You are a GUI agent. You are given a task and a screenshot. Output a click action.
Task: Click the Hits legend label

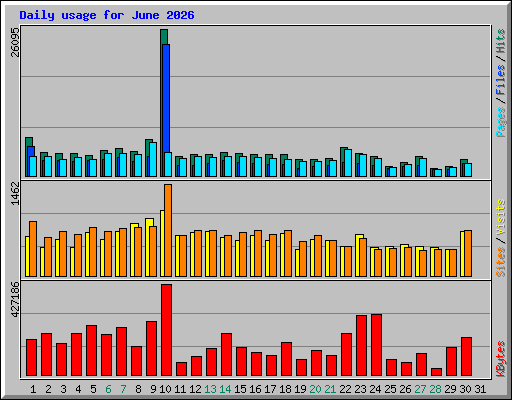click(x=501, y=41)
